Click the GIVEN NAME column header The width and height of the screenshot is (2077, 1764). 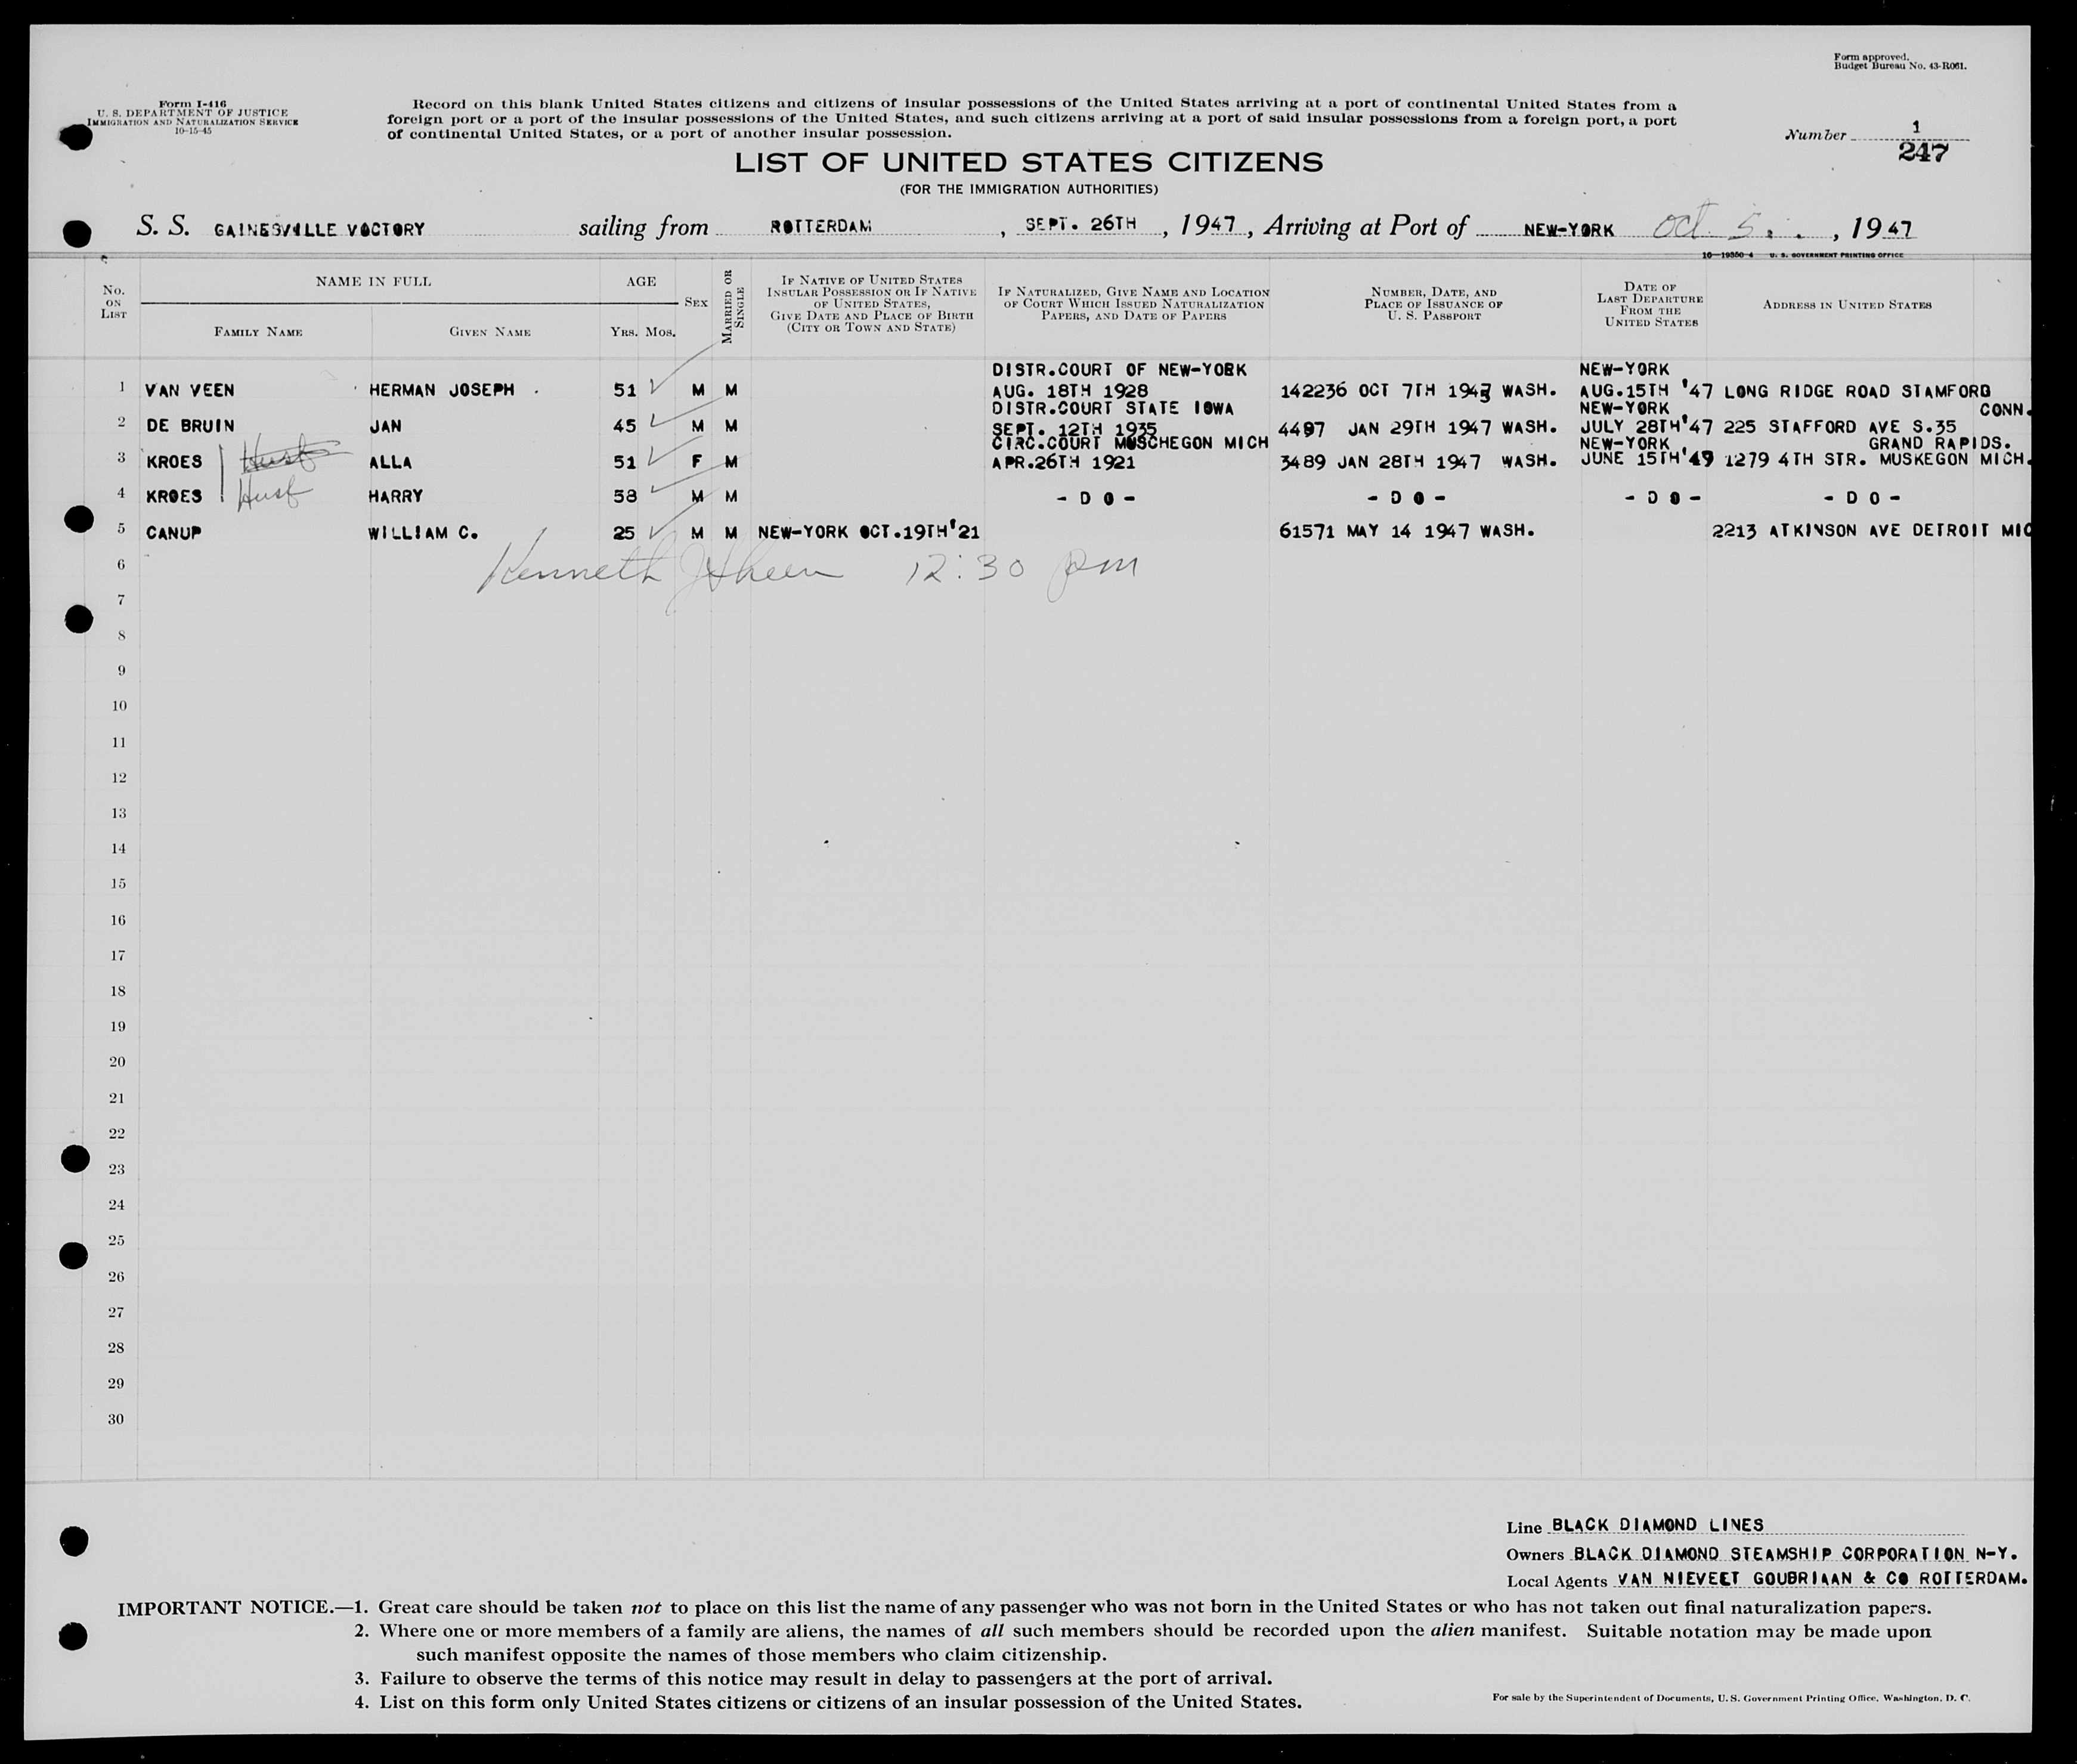pos(490,331)
